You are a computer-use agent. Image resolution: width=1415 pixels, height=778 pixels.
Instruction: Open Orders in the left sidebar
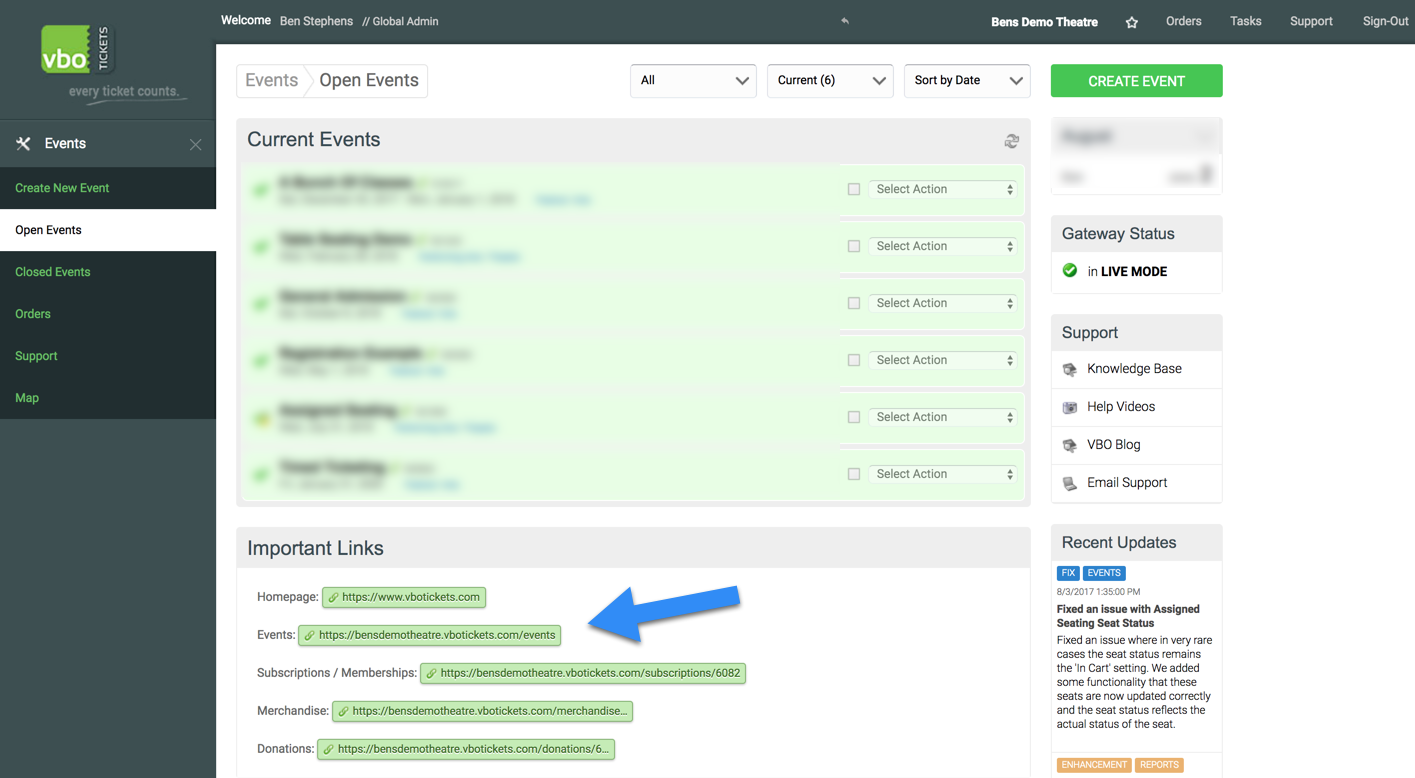point(108,314)
